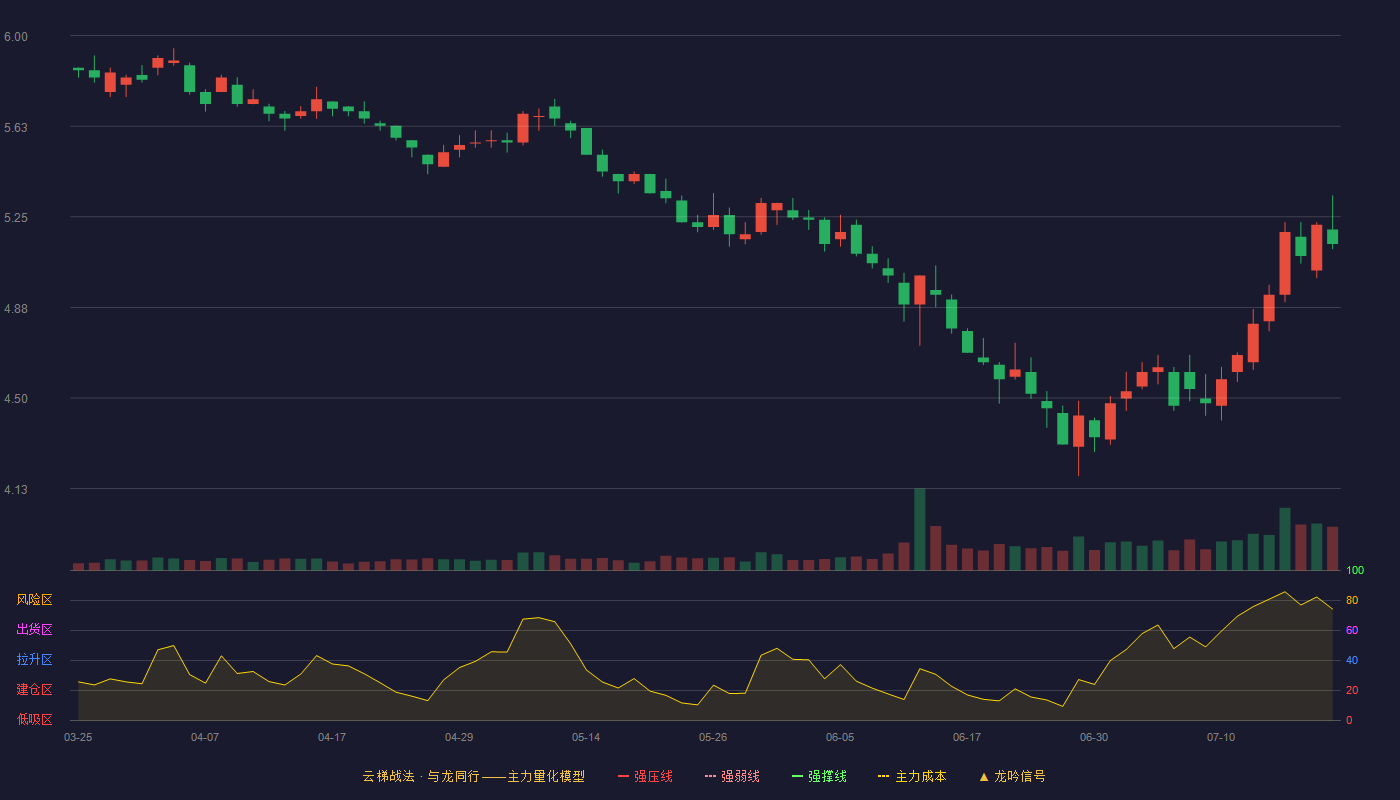
Task: Toggle the 强撑线 legend series
Action: click(819, 776)
